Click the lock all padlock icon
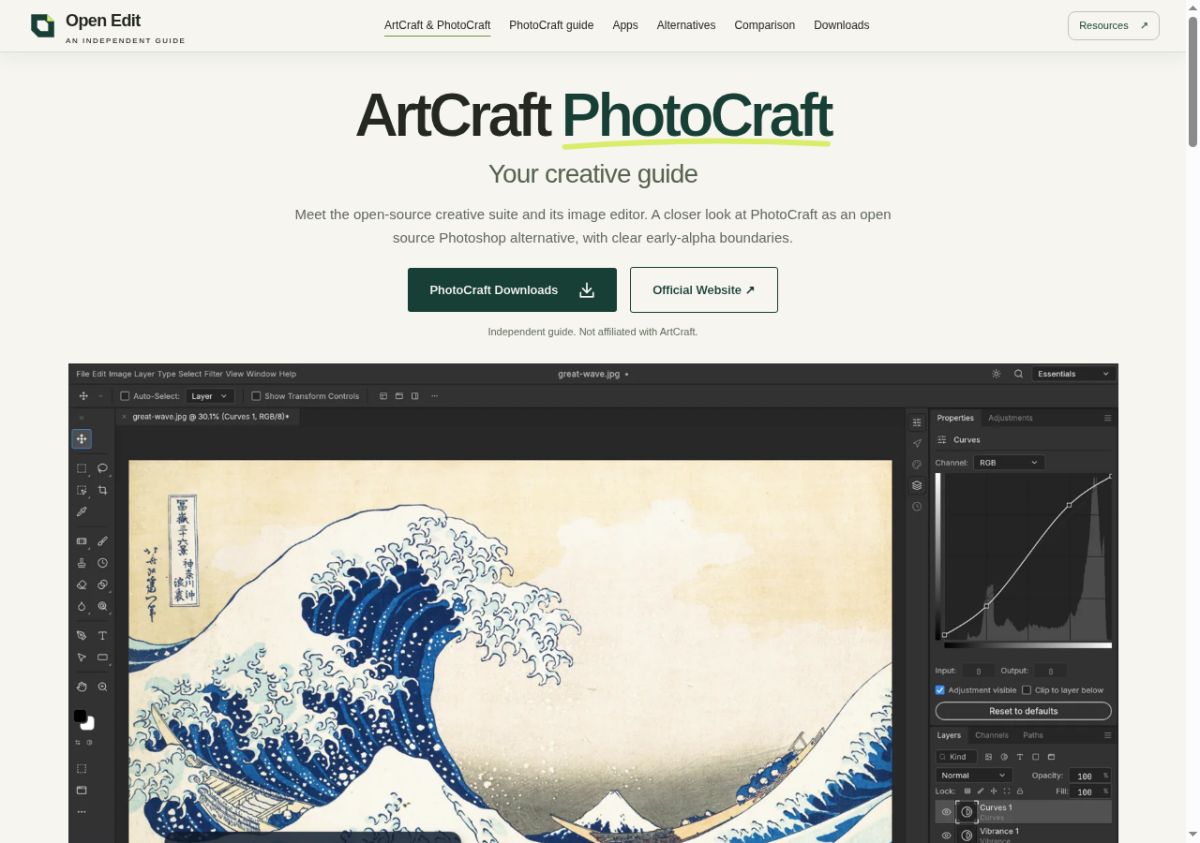The height and width of the screenshot is (843, 1200). click(1020, 791)
